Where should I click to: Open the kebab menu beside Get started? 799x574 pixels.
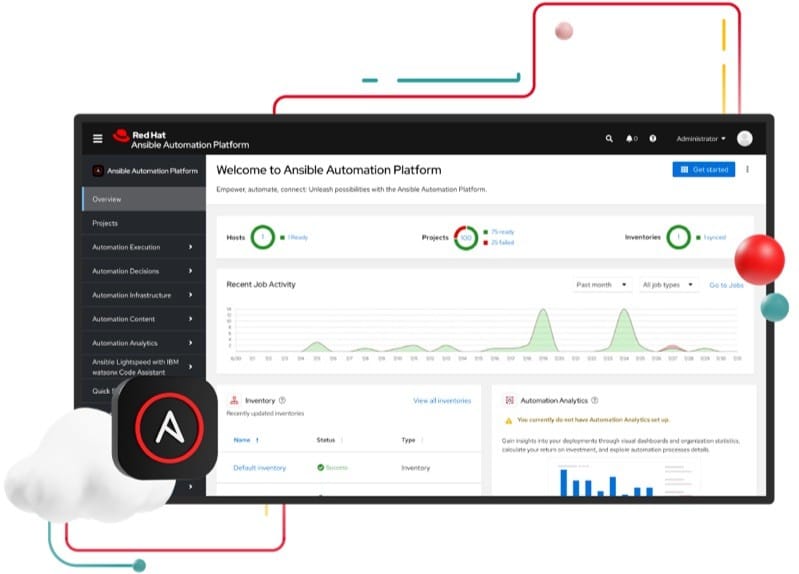748,169
